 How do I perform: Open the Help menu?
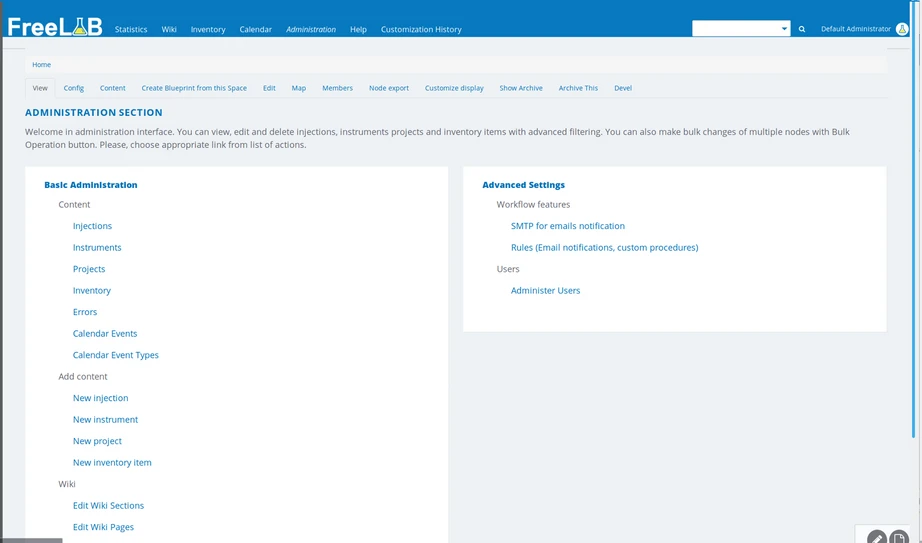point(358,29)
